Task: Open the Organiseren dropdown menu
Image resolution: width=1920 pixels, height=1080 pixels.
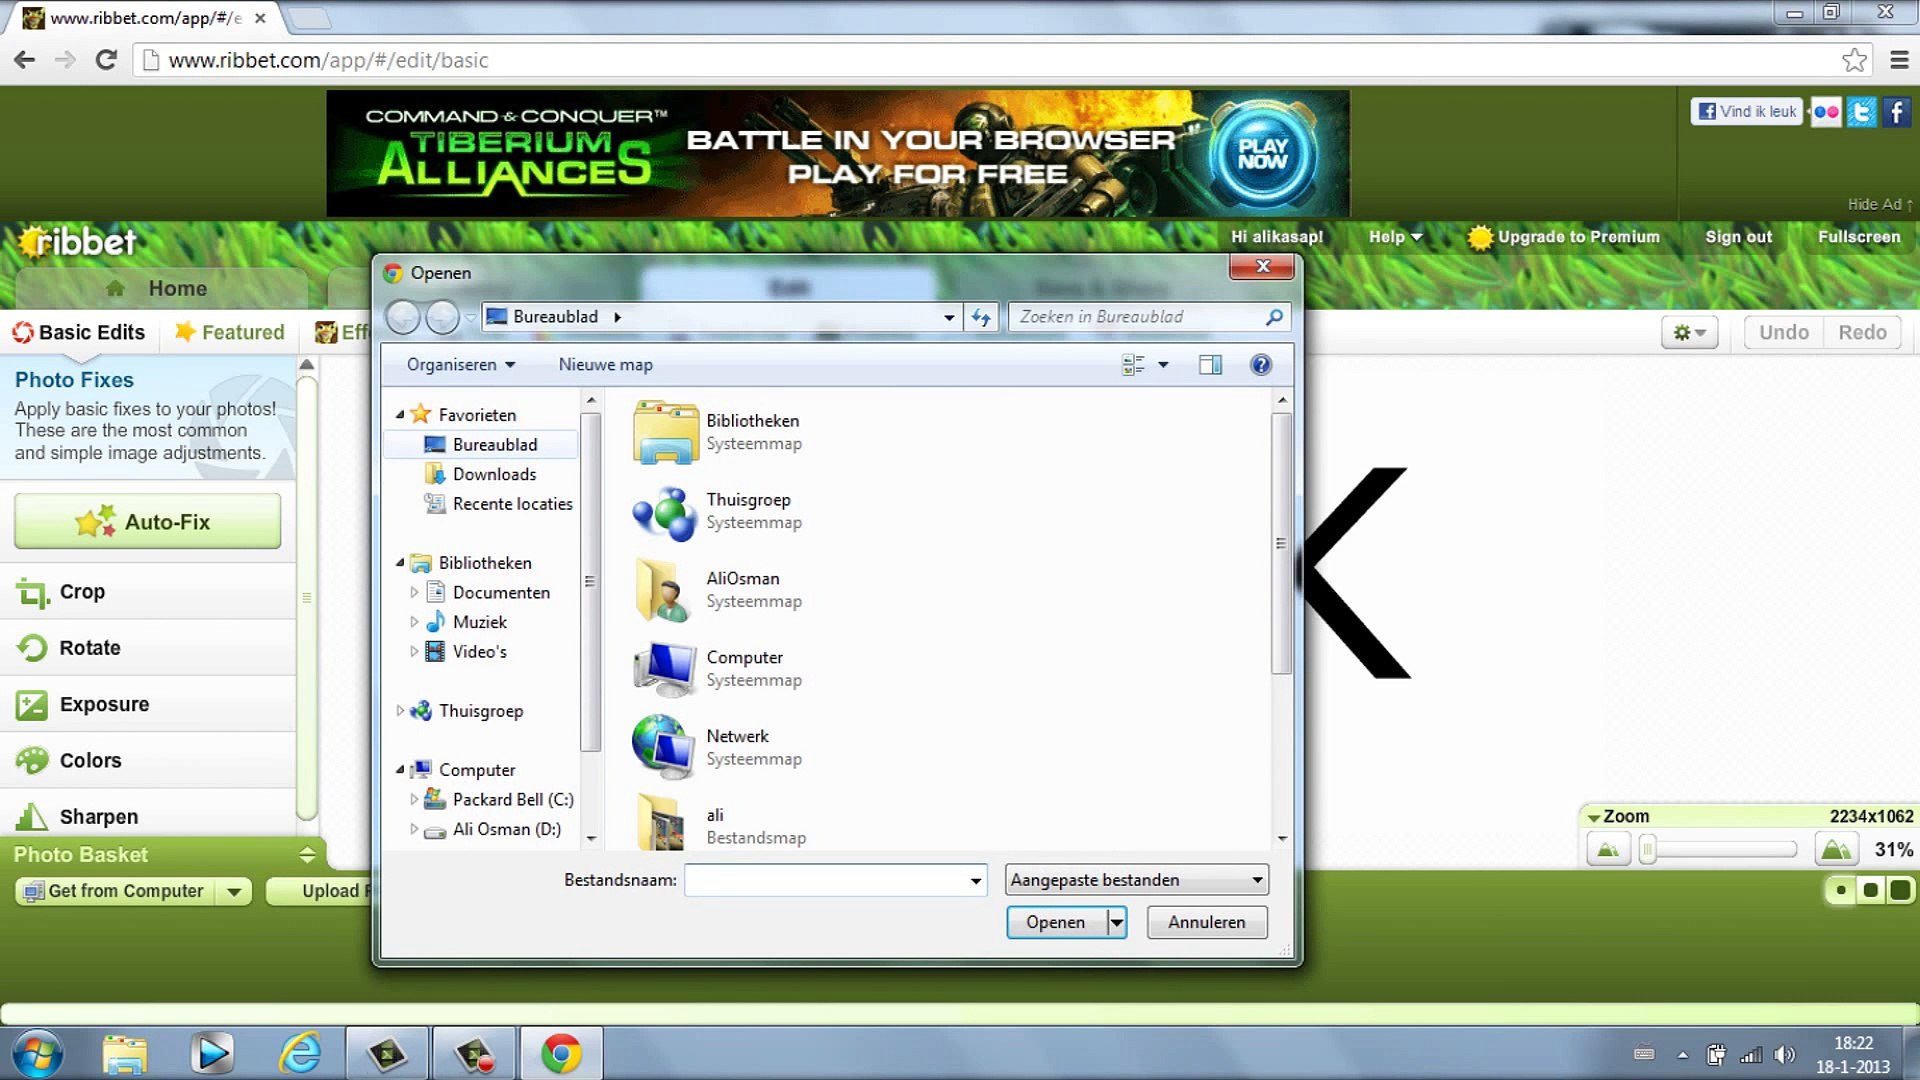Action: 461,365
